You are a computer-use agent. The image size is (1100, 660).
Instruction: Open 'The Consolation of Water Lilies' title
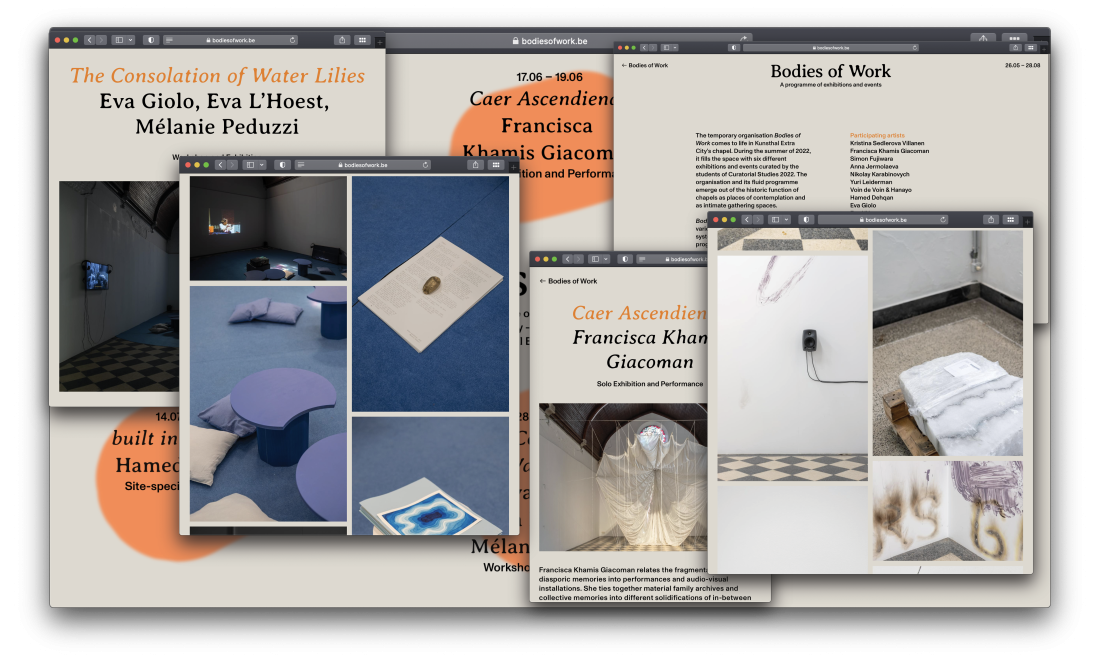point(217,75)
